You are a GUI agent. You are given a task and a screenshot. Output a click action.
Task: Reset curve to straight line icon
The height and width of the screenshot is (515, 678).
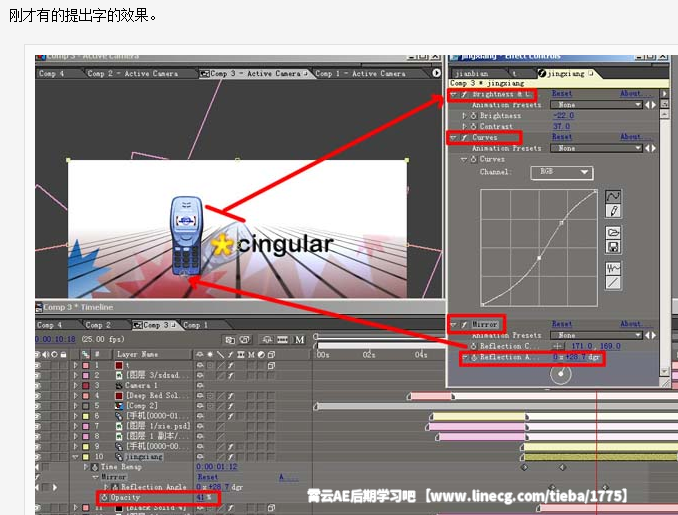coord(613,283)
